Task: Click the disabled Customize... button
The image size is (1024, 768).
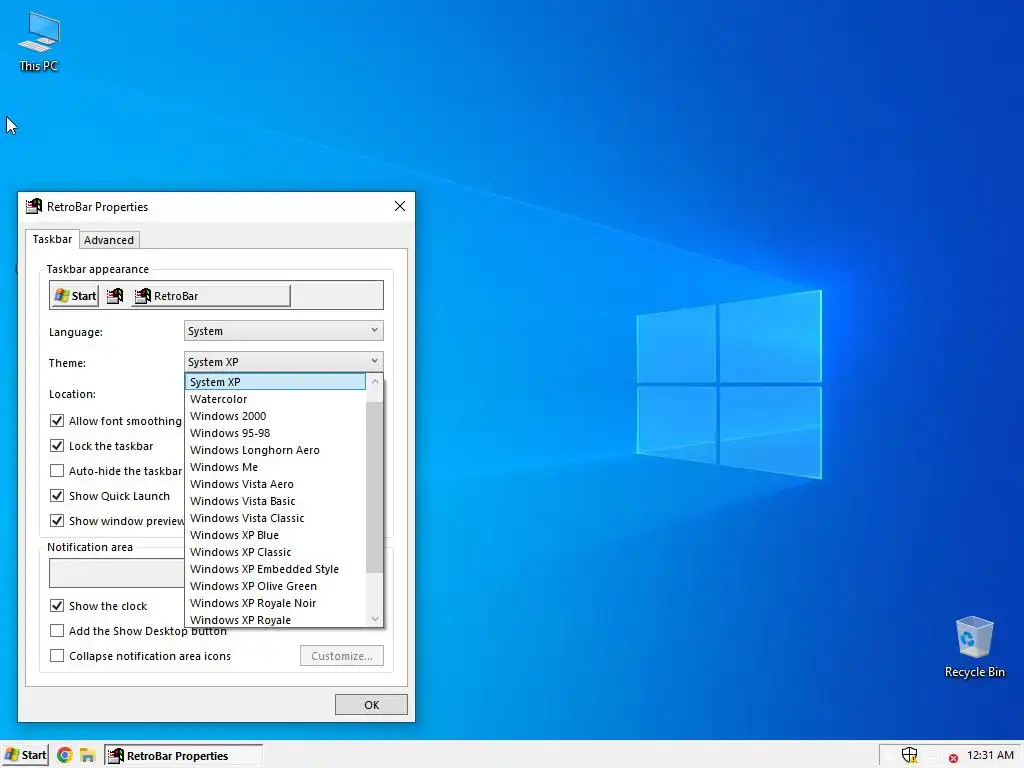Action: coord(342,656)
